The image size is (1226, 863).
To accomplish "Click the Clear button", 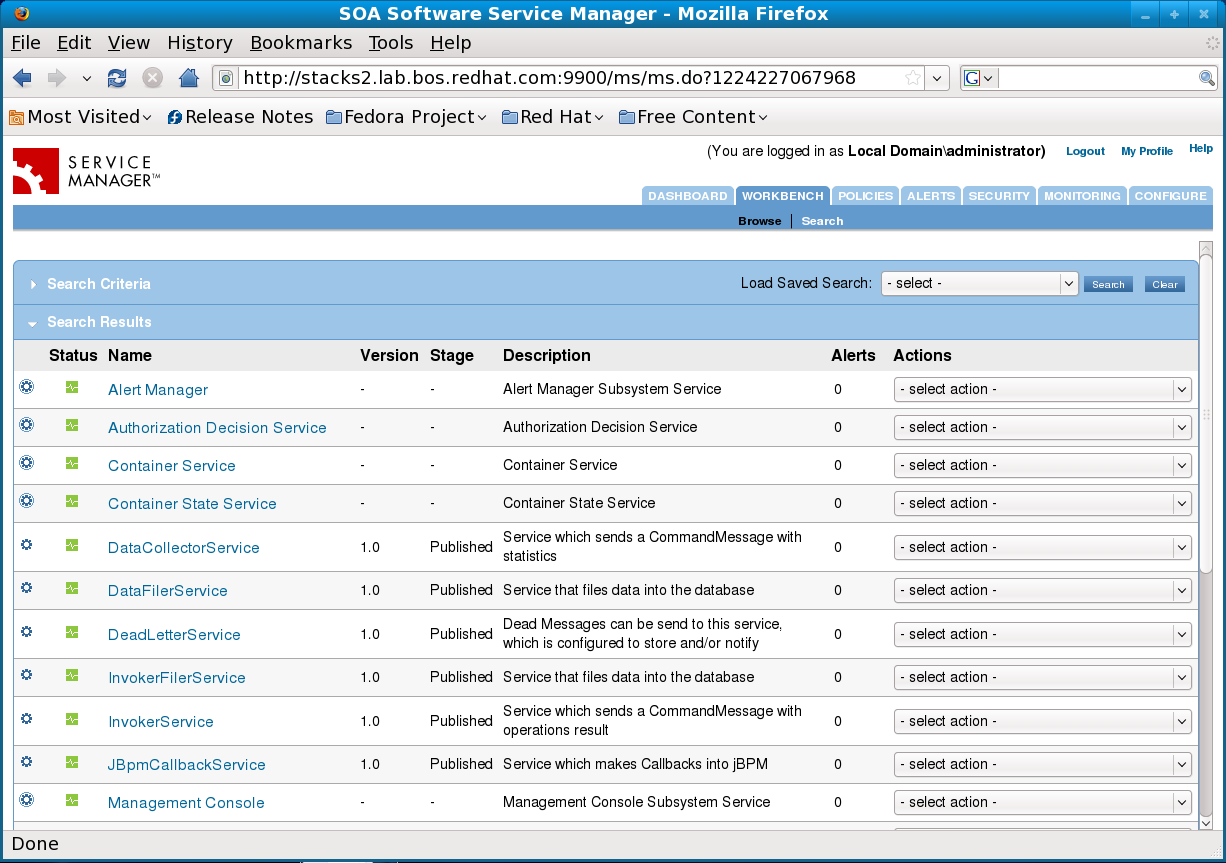I will [1165, 285].
